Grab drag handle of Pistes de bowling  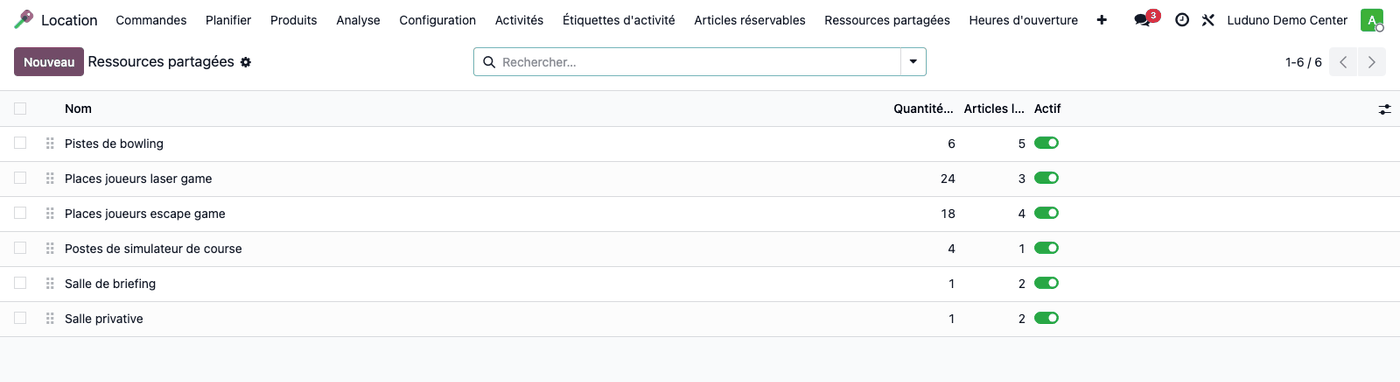pyautogui.click(x=50, y=144)
